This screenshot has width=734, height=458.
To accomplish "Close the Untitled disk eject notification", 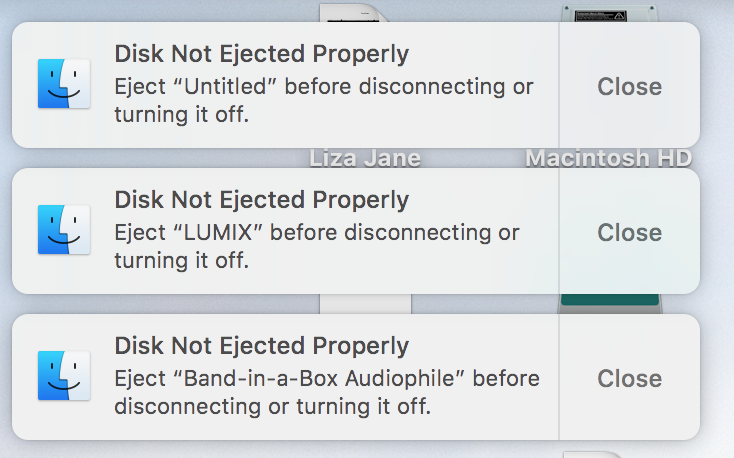I will tap(629, 86).
